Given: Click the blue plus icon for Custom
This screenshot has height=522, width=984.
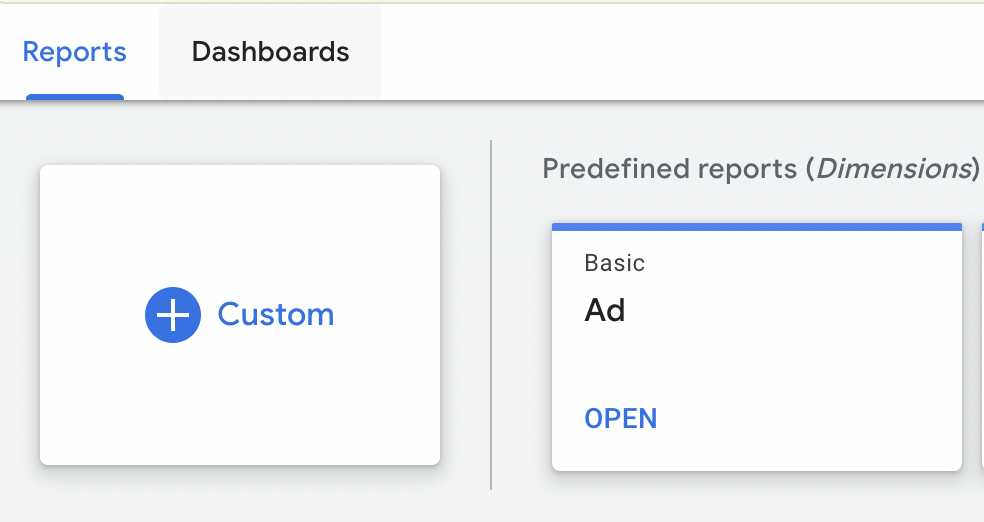Looking at the screenshot, I should click(x=173, y=315).
